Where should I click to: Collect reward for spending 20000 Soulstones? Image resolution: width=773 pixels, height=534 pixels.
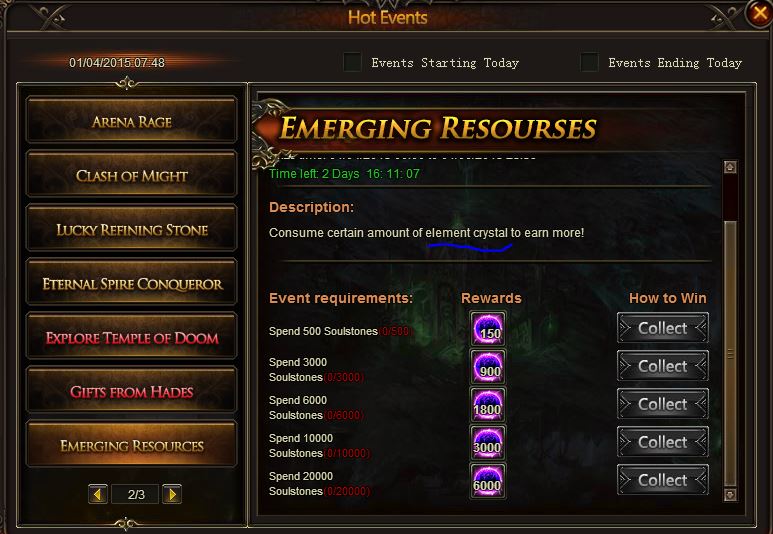(x=663, y=480)
